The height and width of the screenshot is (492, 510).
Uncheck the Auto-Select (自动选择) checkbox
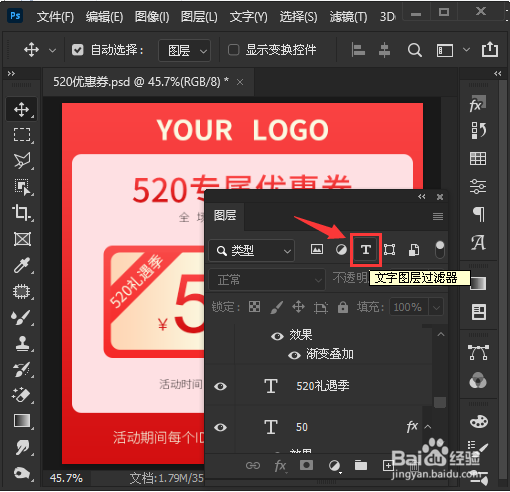77,50
